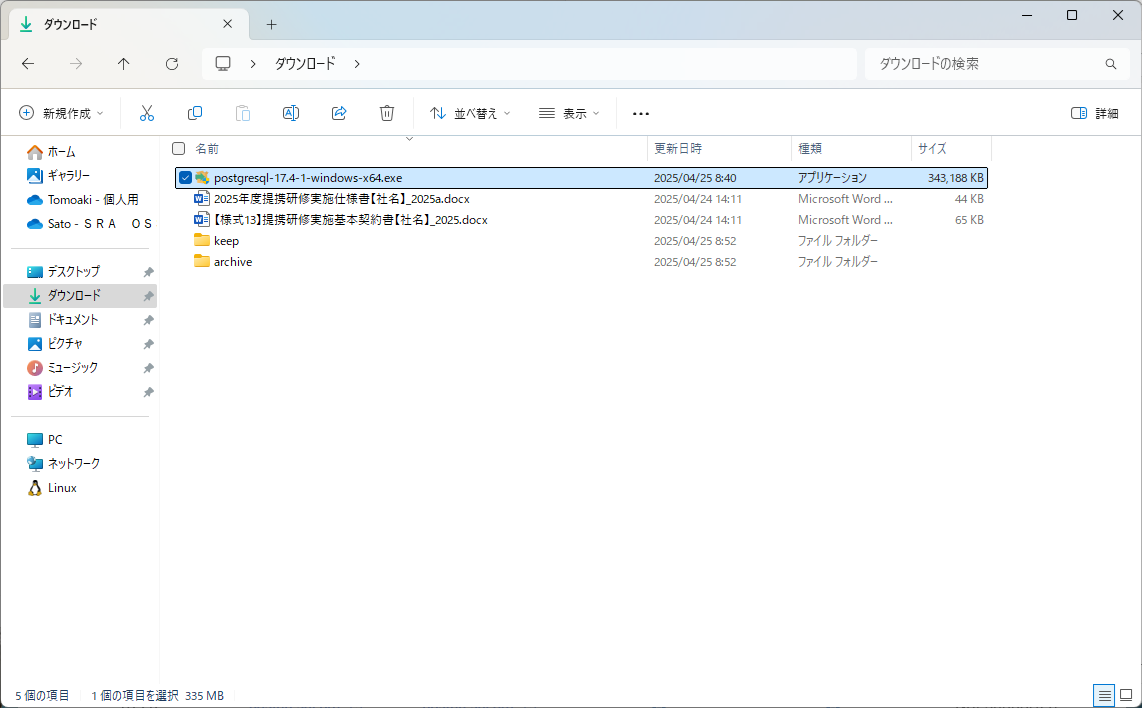1142x708 pixels.
Task: Expand the 新規作成 dropdown menu
Action: click(62, 113)
